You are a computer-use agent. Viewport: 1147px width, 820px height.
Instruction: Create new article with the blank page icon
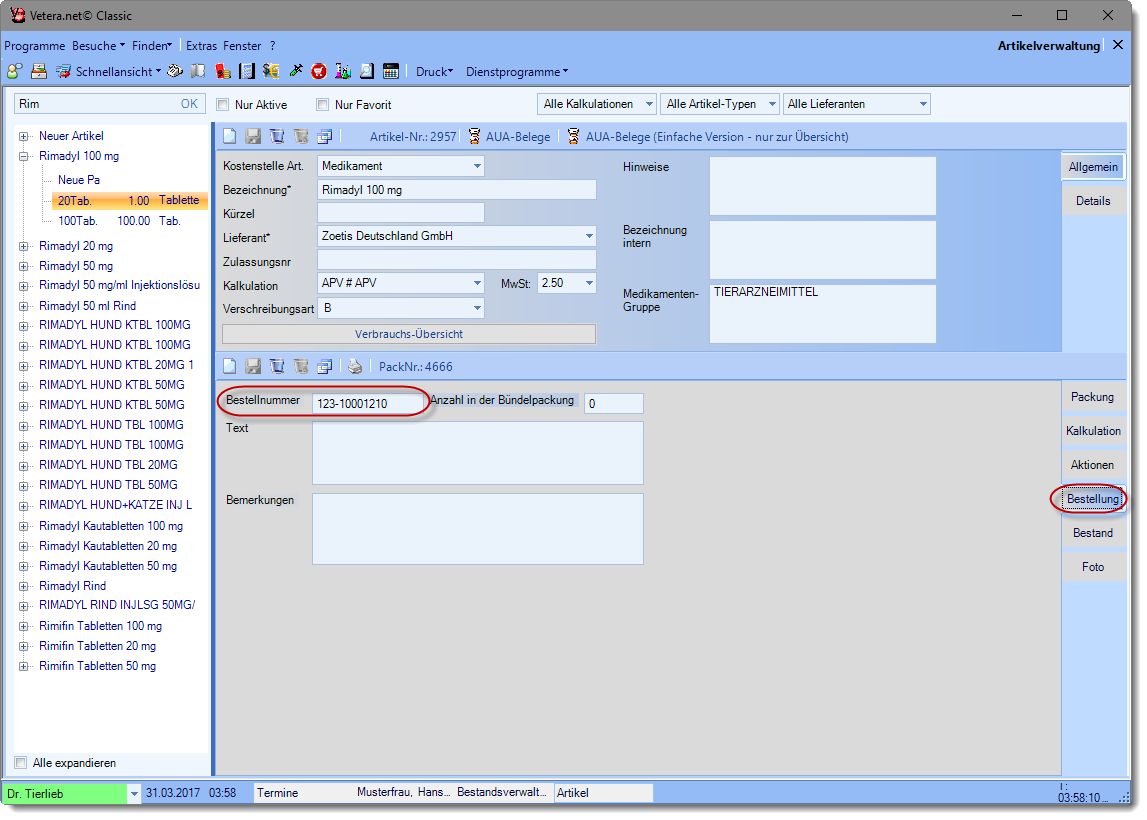point(229,137)
